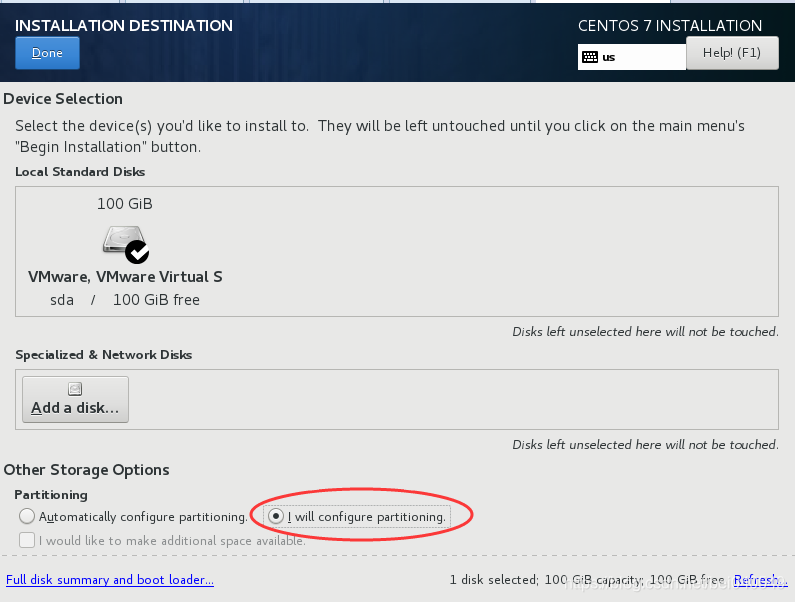The width and height of the screenshot is (795, 602).
Task: Click the checkmark badge on the sda disk
Action: 137,252
